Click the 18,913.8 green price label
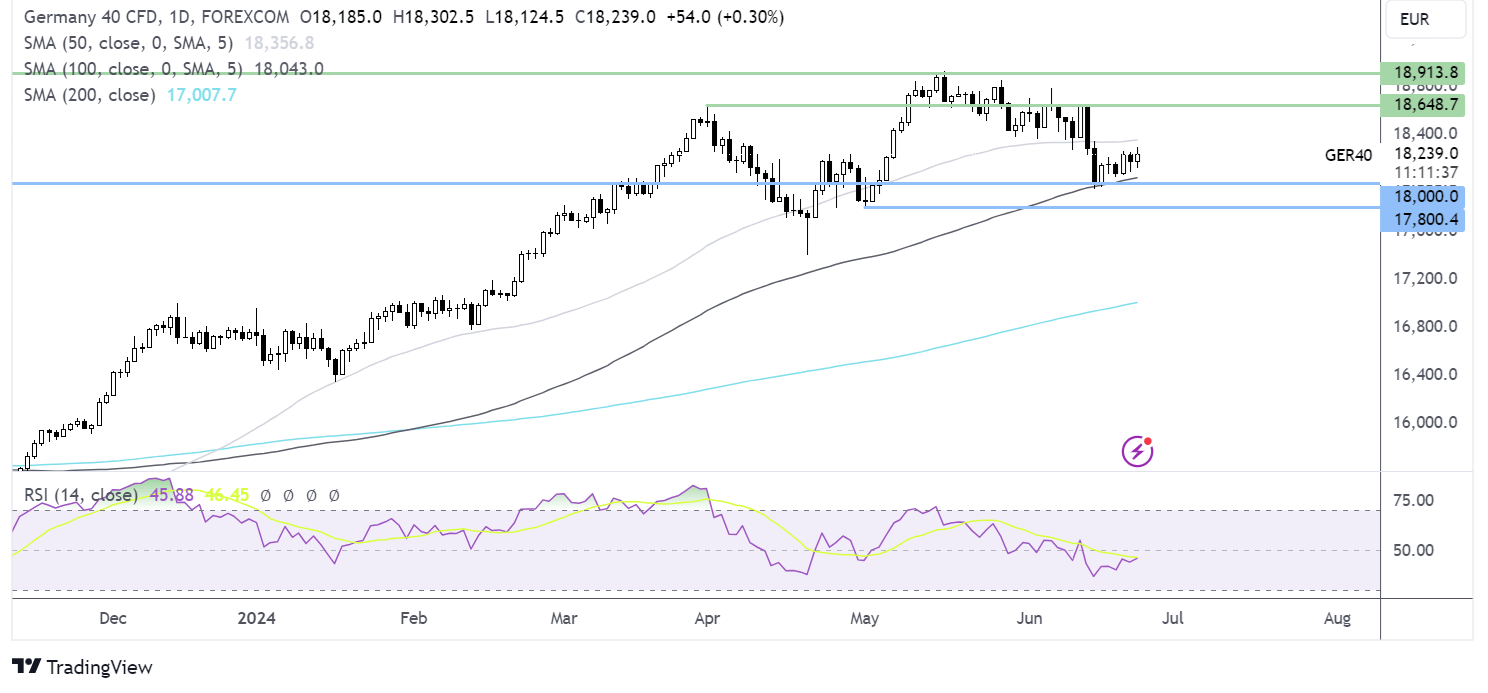This screenshot has height=693, width=1488. pos(1422,73)
